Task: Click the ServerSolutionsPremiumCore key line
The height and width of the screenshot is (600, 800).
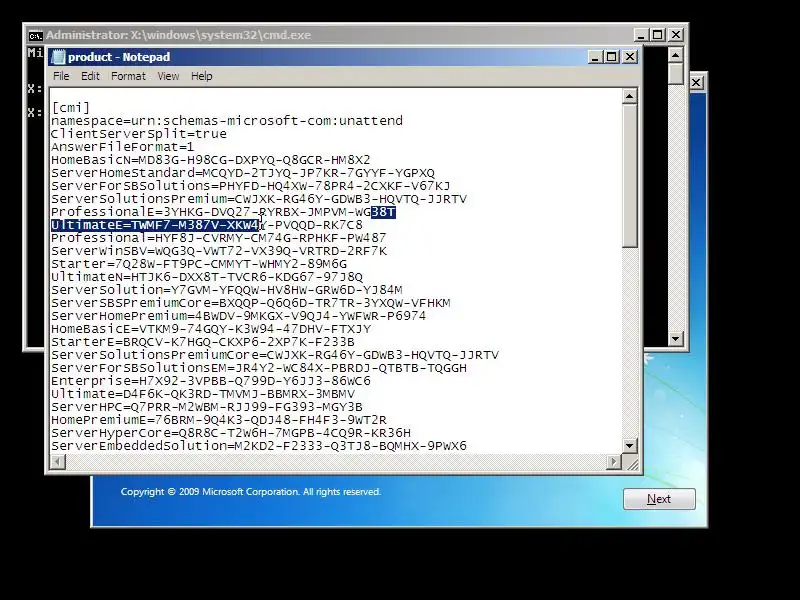Action: pos(275,355)
